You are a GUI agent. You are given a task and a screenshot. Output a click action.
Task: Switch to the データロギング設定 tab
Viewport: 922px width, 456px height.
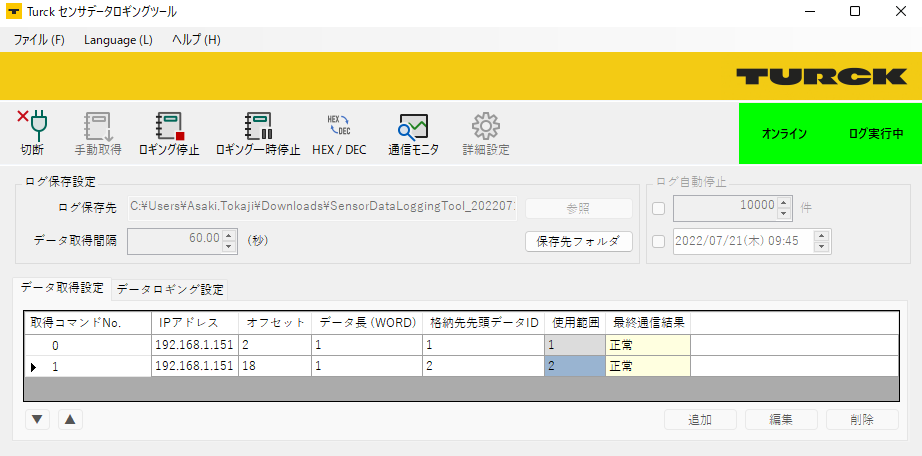pyautogui.click(x=170, y=289)
